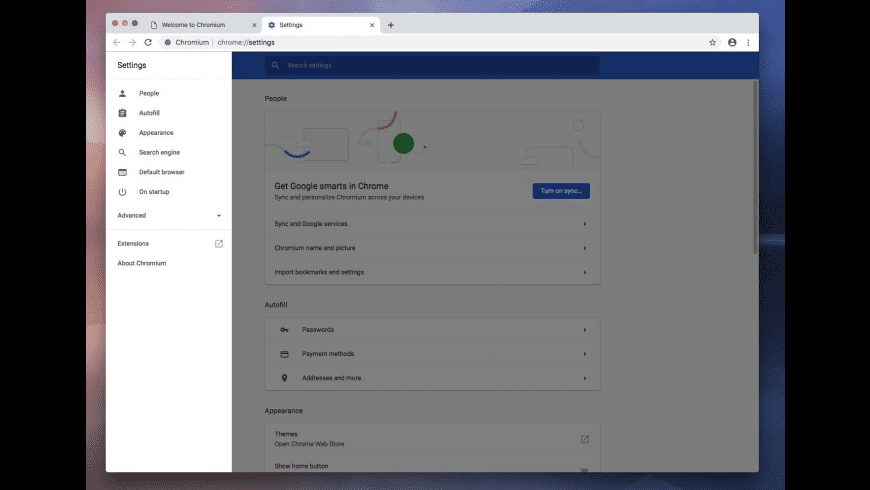
Task: Click the search icon in settings search bar
Action: click(x=275, y=65)
